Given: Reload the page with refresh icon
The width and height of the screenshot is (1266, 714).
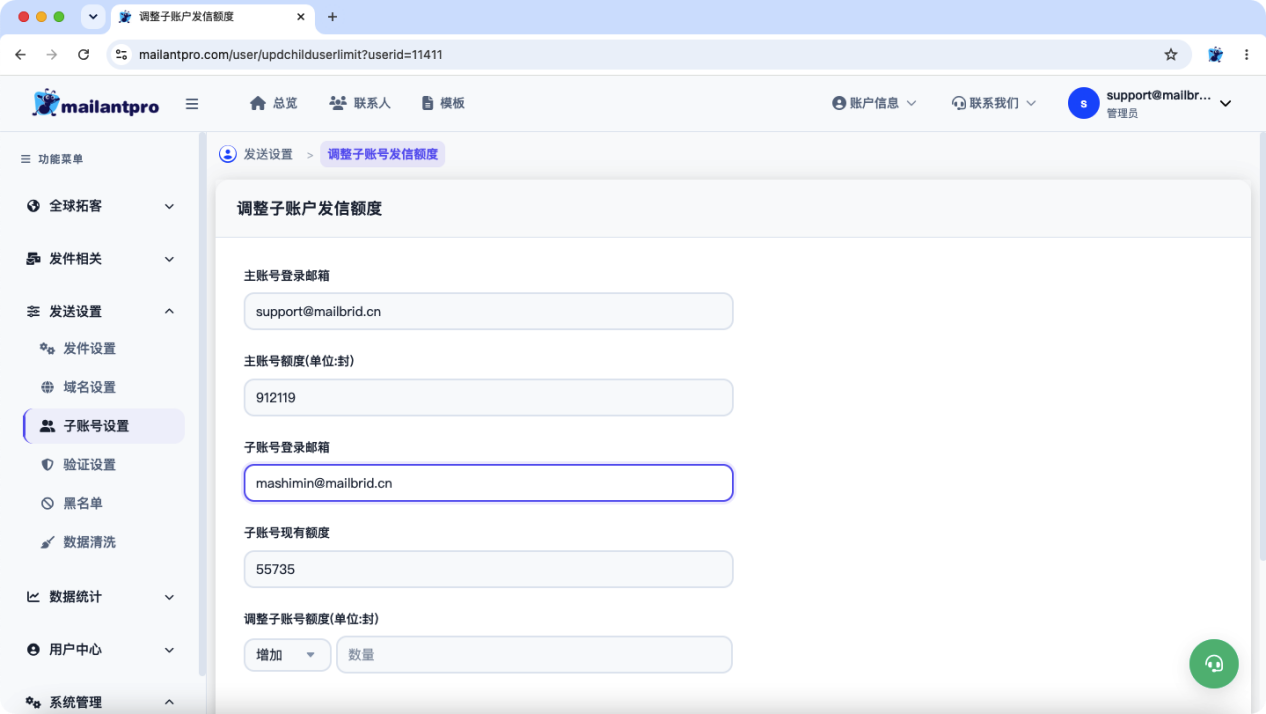Looking at the screenshot, I should point(83,55).
